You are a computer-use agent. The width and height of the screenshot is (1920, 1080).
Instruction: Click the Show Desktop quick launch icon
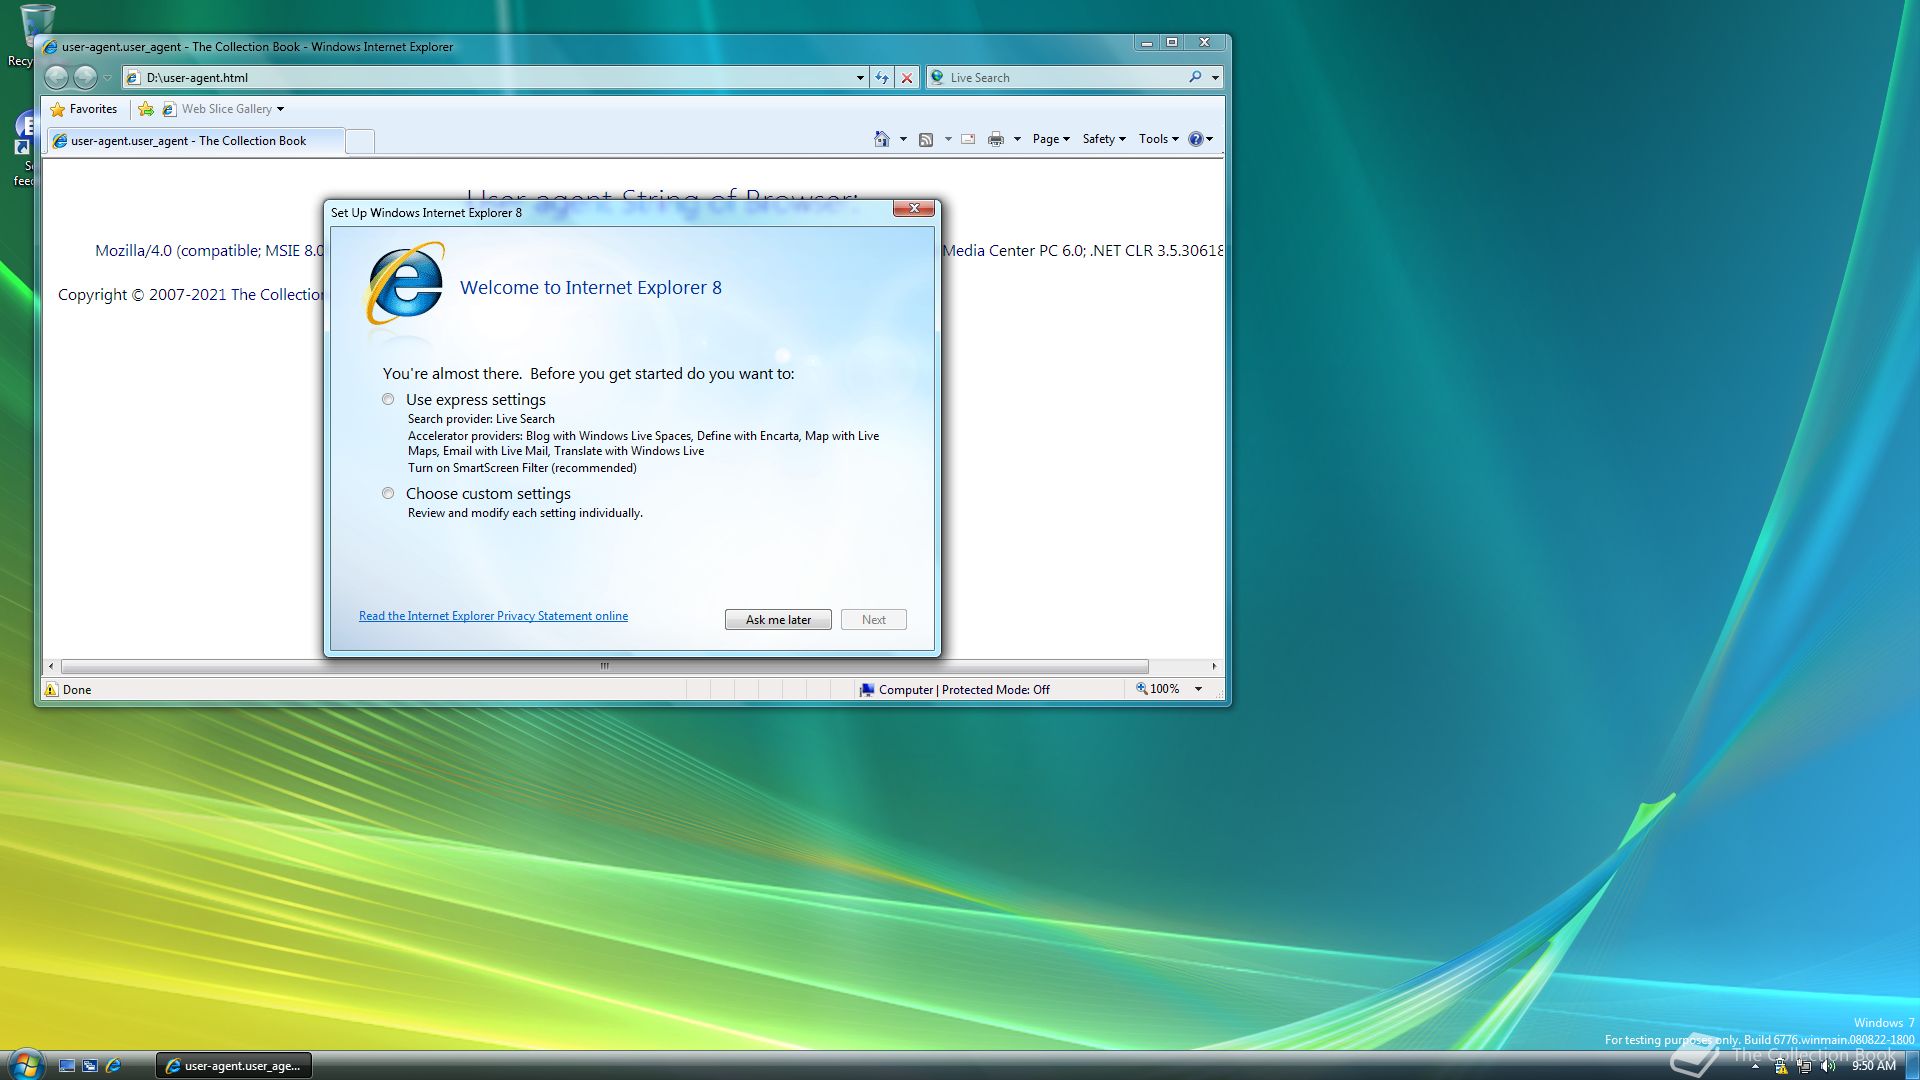point(67,1066)
